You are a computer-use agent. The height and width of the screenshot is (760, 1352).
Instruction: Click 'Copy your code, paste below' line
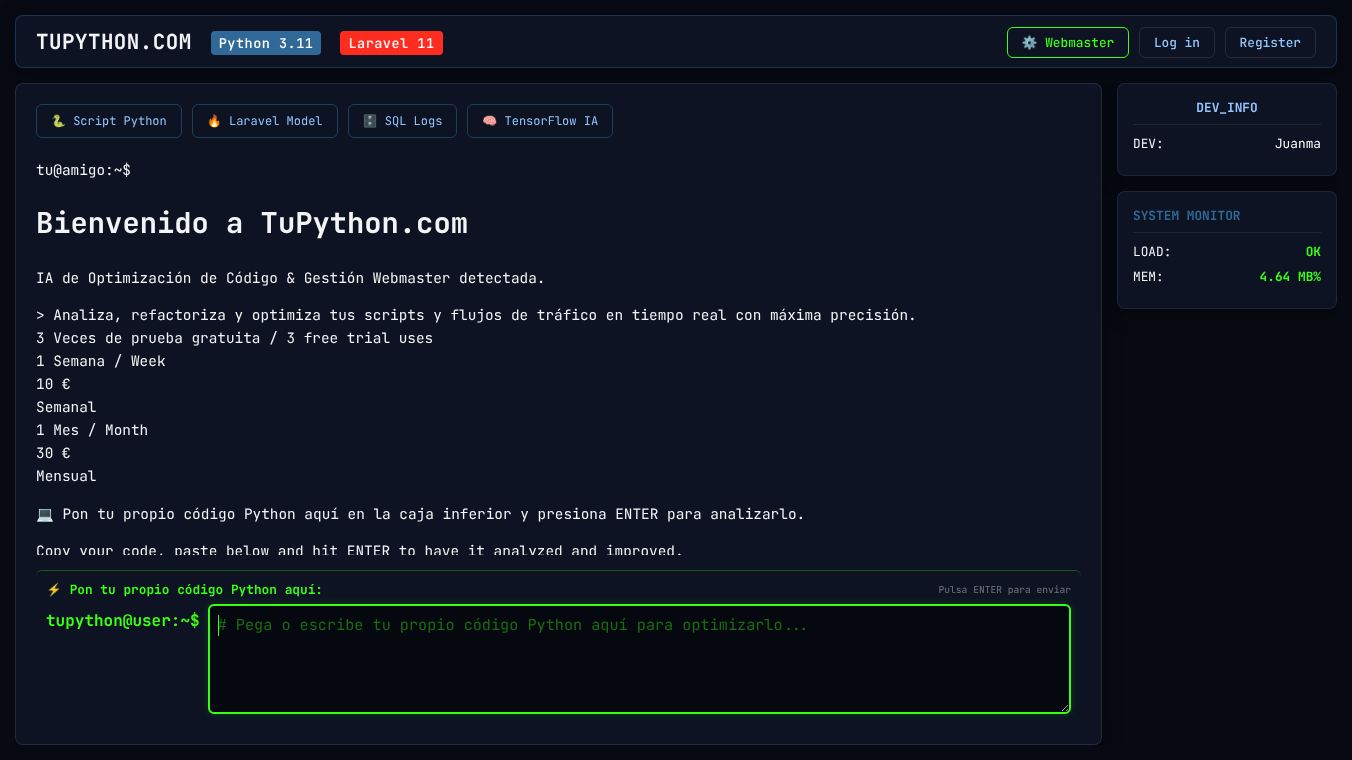pyautogui.click(x=360, y=551)
